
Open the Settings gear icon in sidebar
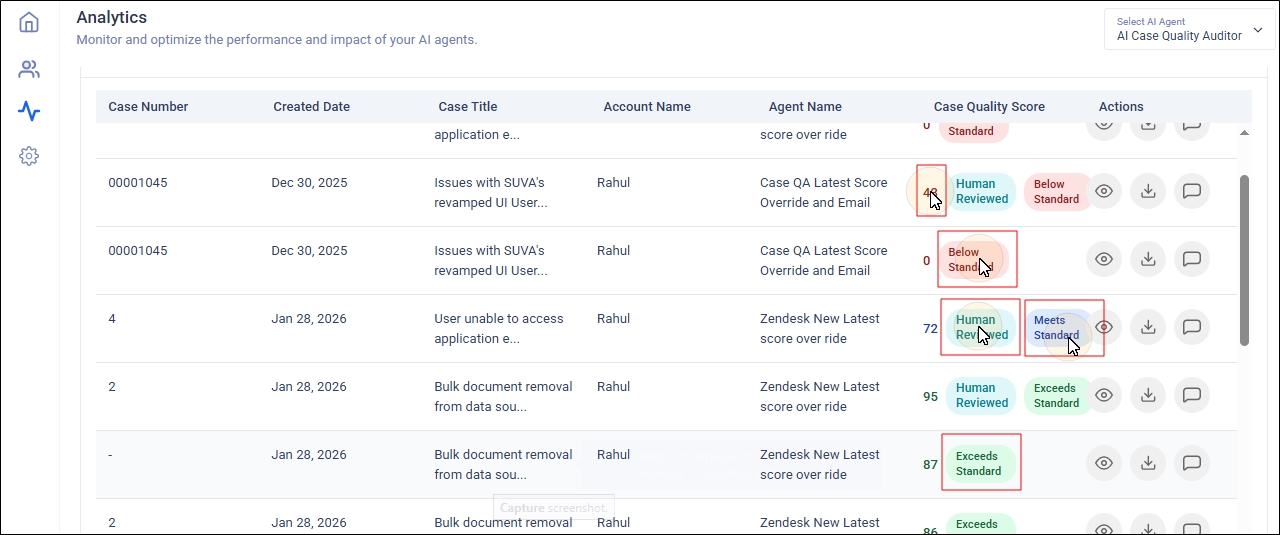click(x=29, y=156)
